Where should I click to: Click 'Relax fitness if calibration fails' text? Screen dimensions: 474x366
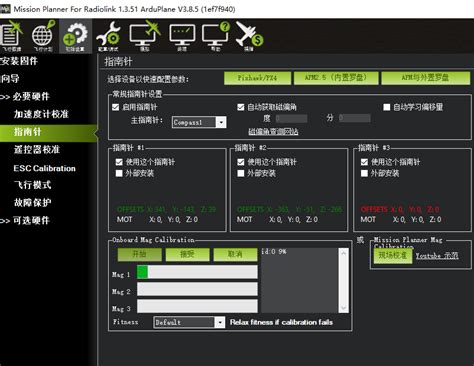coord(281,322)
